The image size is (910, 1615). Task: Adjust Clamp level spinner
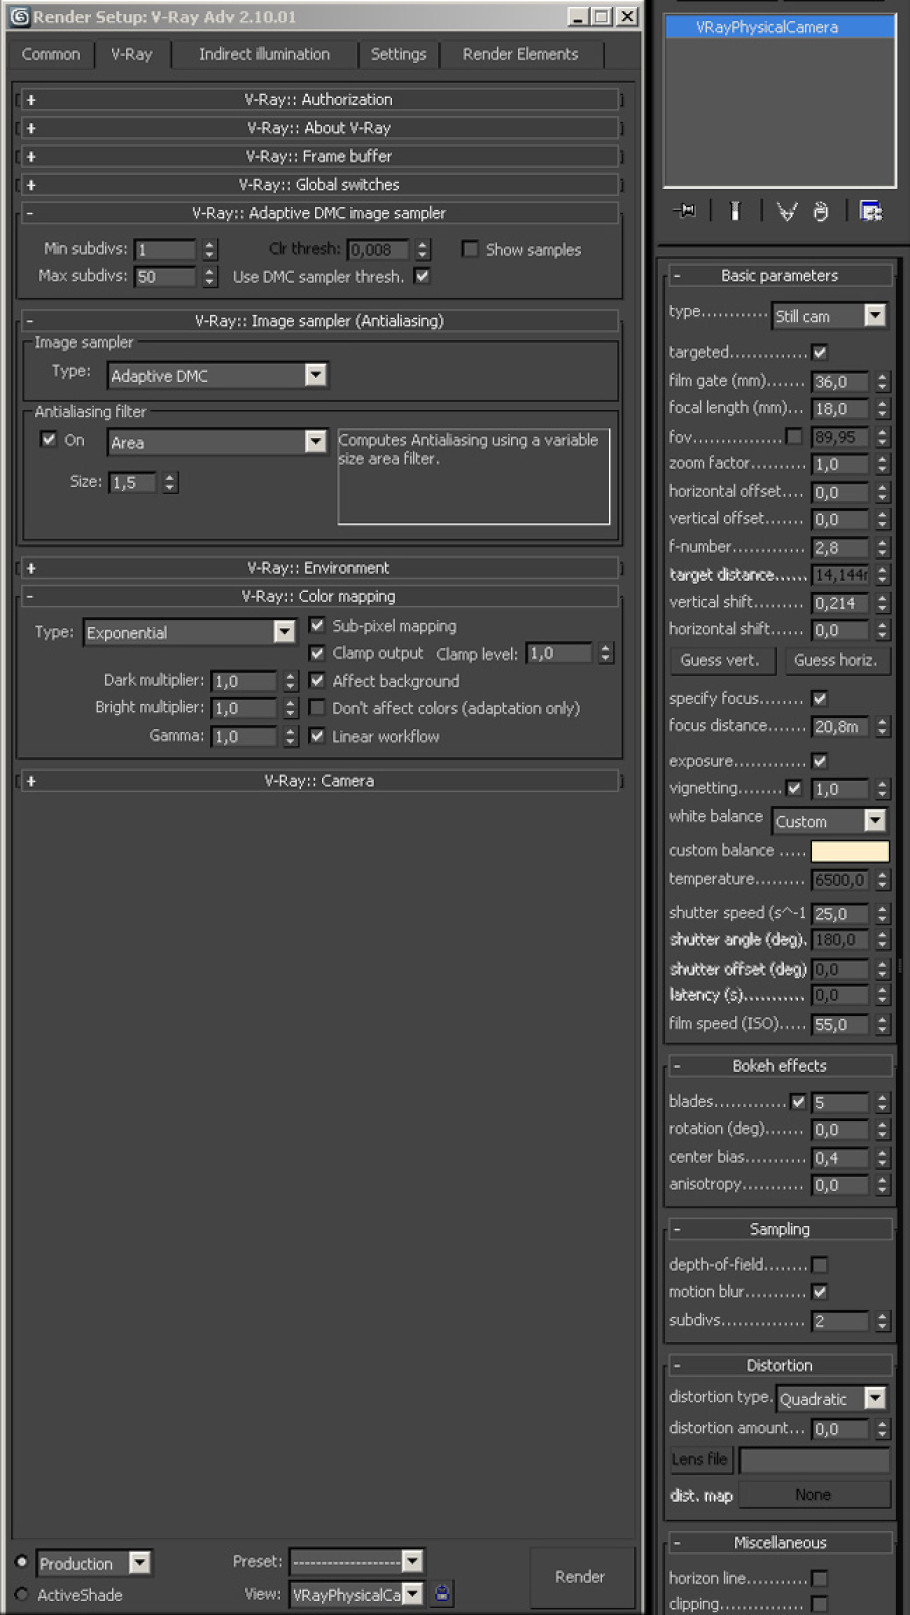click(x=606, y=654)
